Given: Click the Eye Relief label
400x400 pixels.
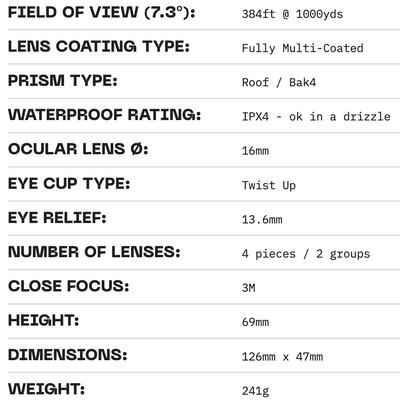Looking at the screenshot, I should pos(57,218).
